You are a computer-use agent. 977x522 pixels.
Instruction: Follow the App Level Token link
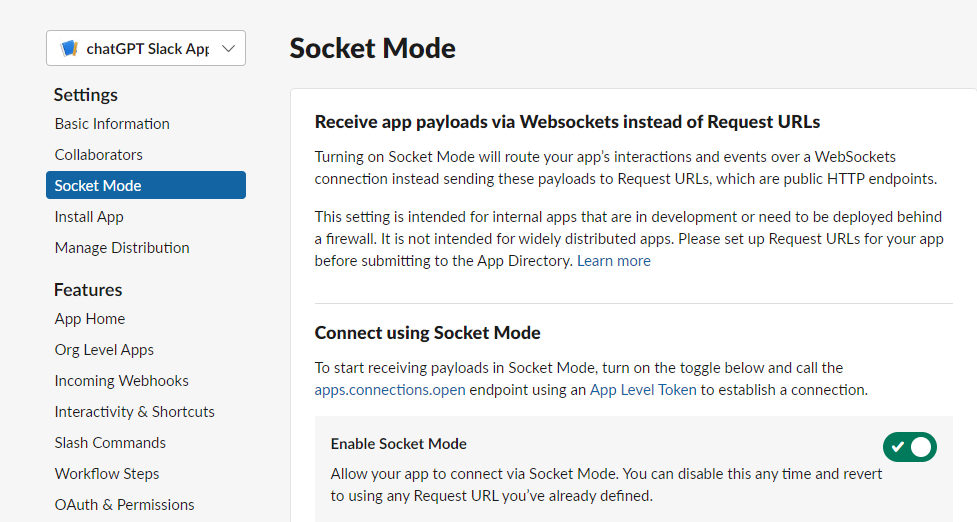[643, 390]
